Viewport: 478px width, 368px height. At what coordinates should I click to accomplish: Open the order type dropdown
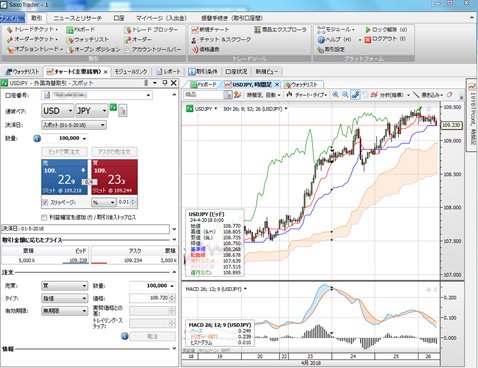click(x=65, y=298)
